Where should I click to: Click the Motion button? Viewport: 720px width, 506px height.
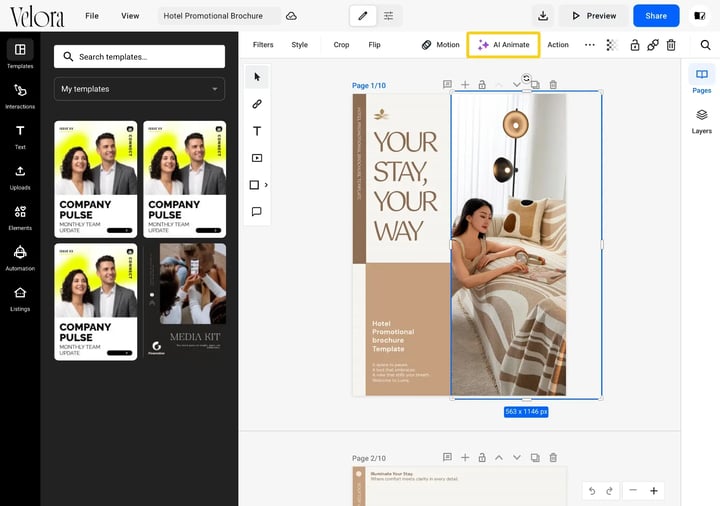point(440,45)
